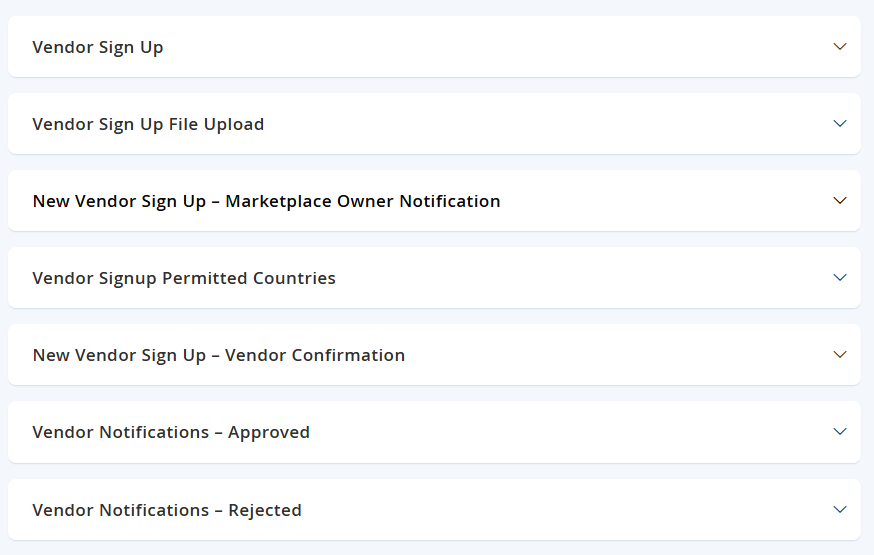Click blank area of Vendor Sign Up card

(496, 47)
